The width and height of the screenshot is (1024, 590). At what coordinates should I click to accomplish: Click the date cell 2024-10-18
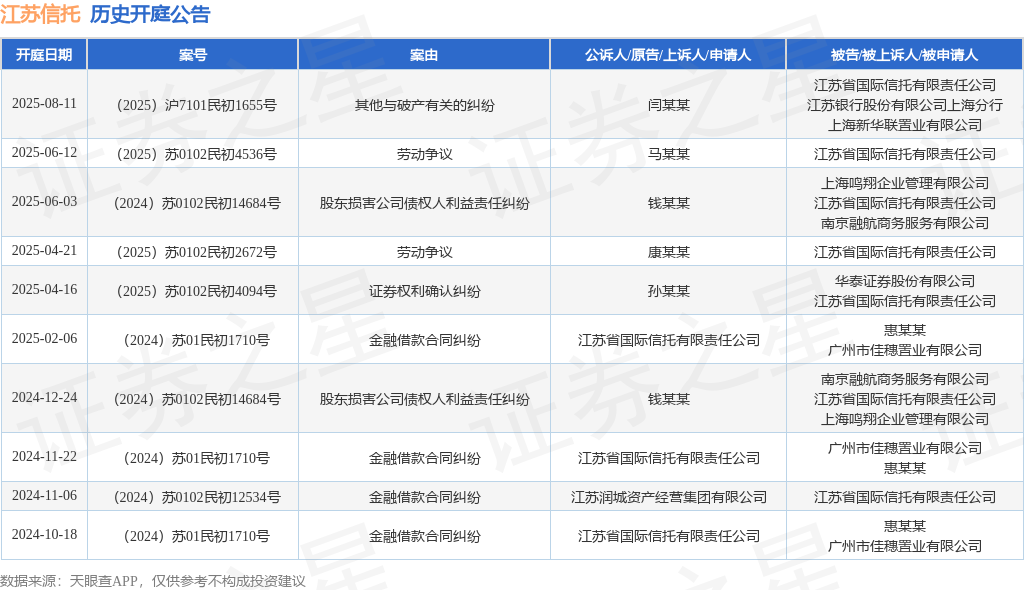coord(44,535)
